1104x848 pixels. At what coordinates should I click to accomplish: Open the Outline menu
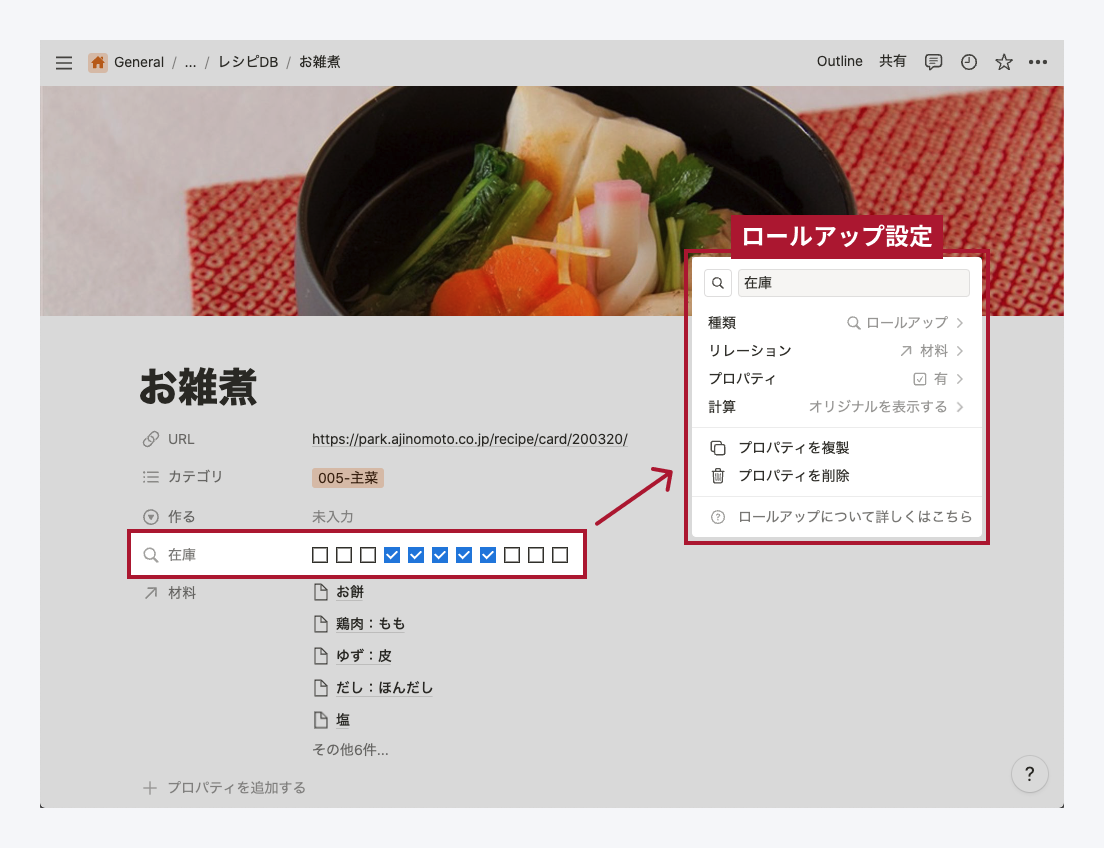(839, 61)
